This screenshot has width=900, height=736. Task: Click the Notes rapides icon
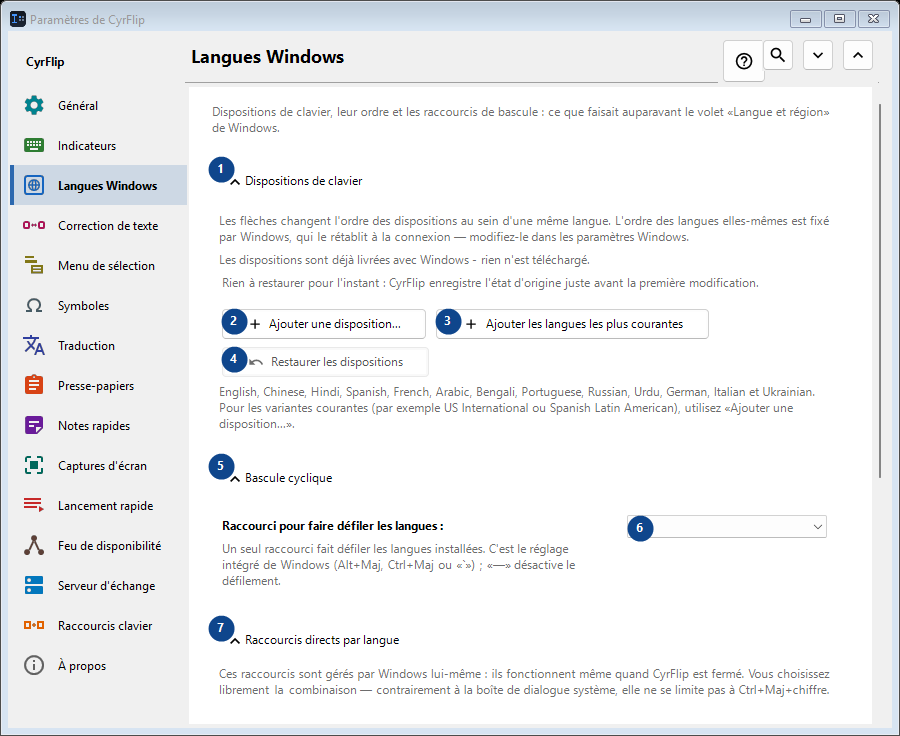34,425
